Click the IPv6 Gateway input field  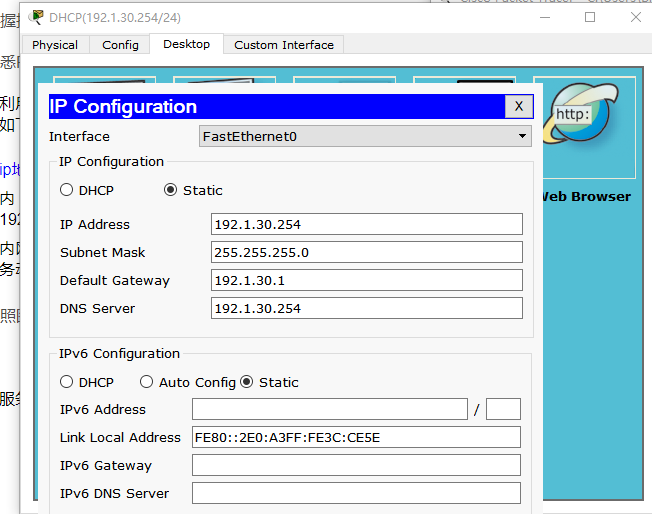tap(356, 465)
